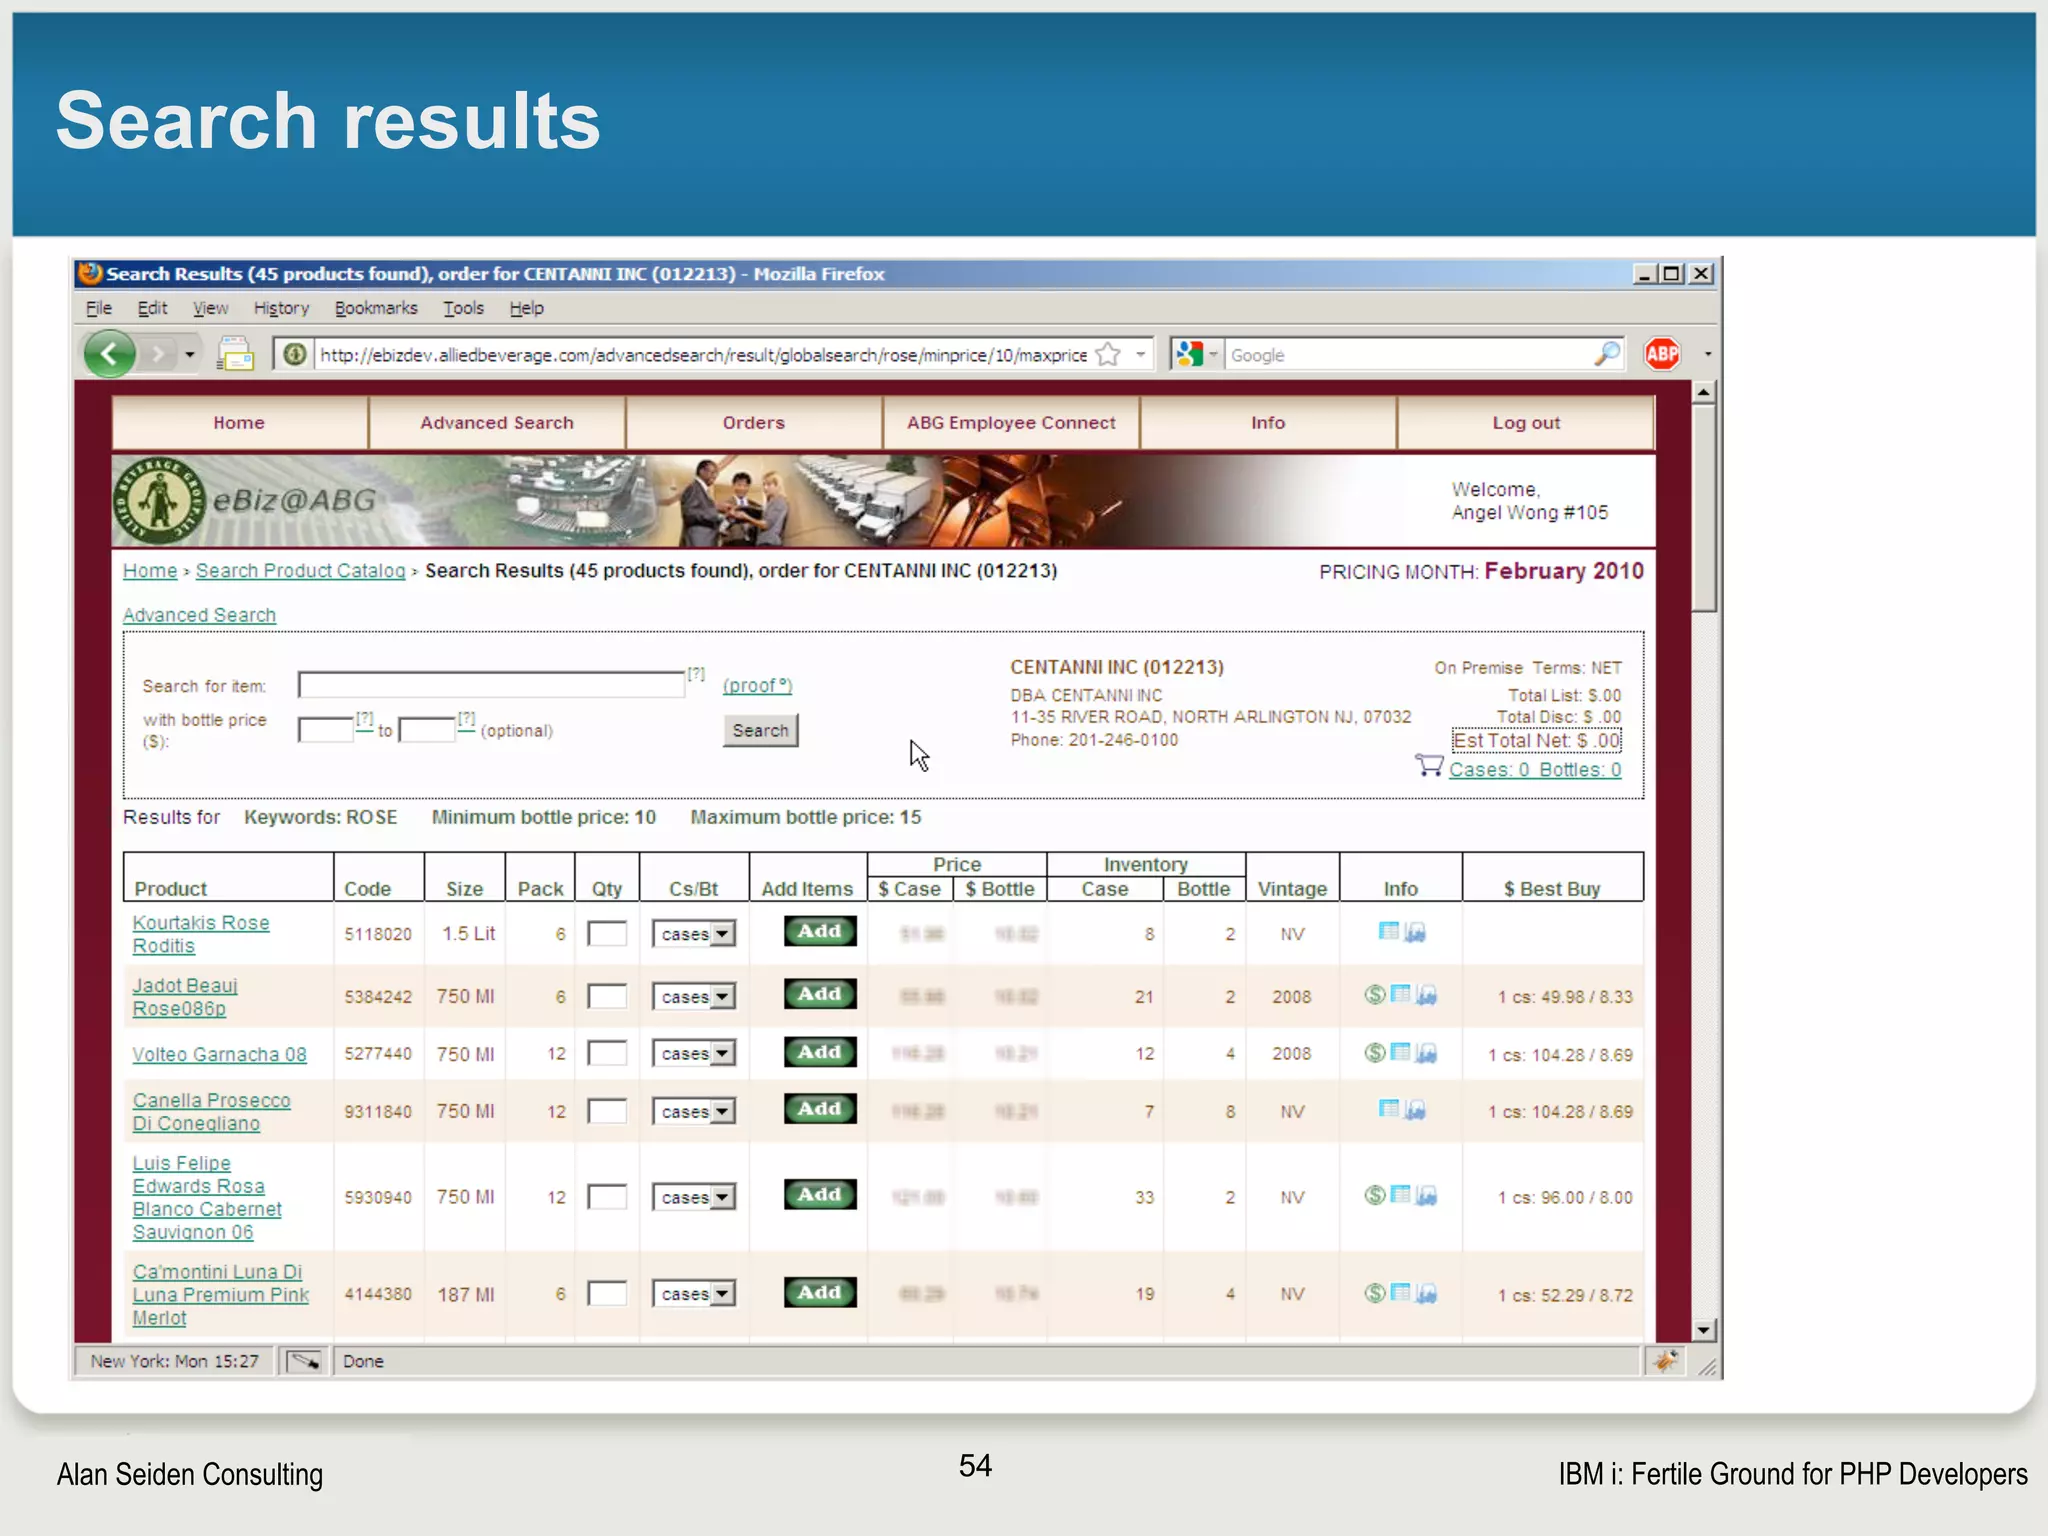Go to the Advanced Search nav tab
The image size is (2048, 1536).
pos(496,423)
